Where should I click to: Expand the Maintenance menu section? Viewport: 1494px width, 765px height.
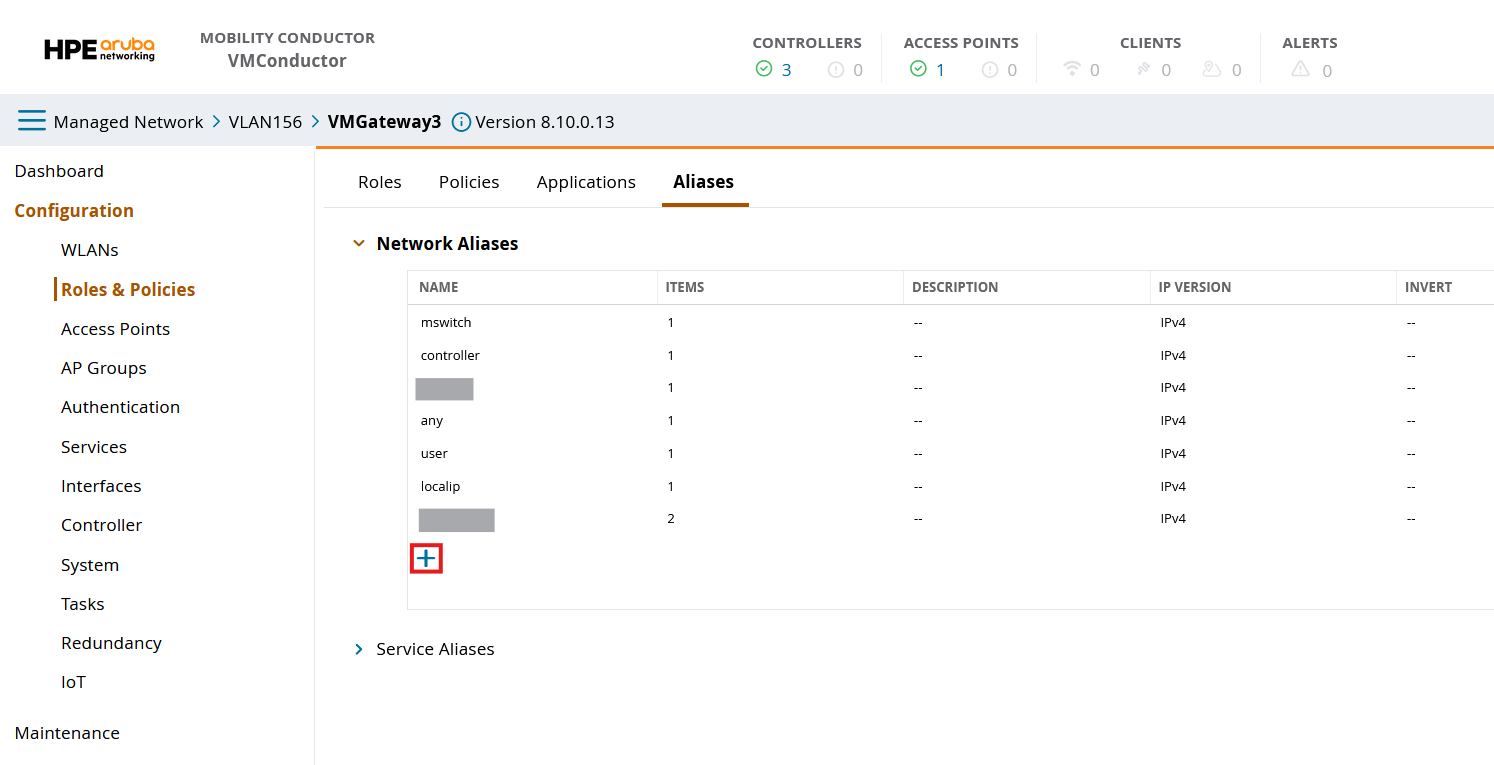(67, 733)
